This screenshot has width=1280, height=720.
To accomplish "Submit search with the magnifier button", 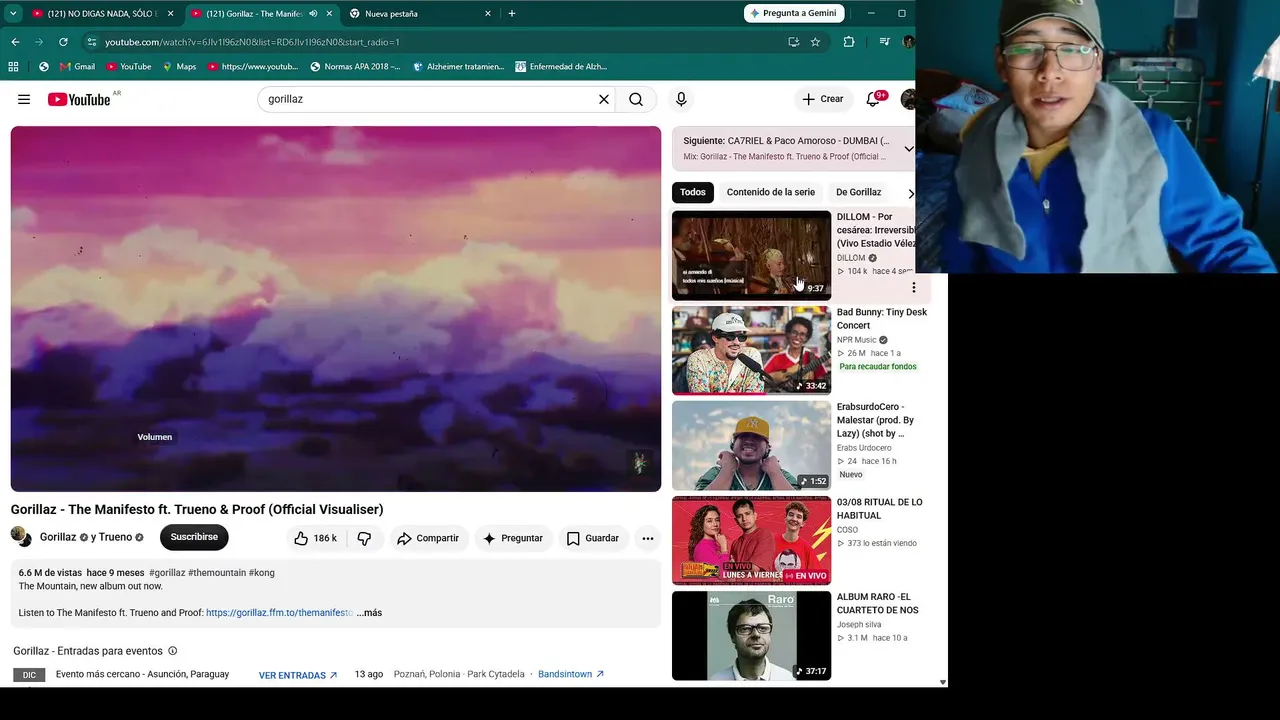I will [x=636, y=99].
